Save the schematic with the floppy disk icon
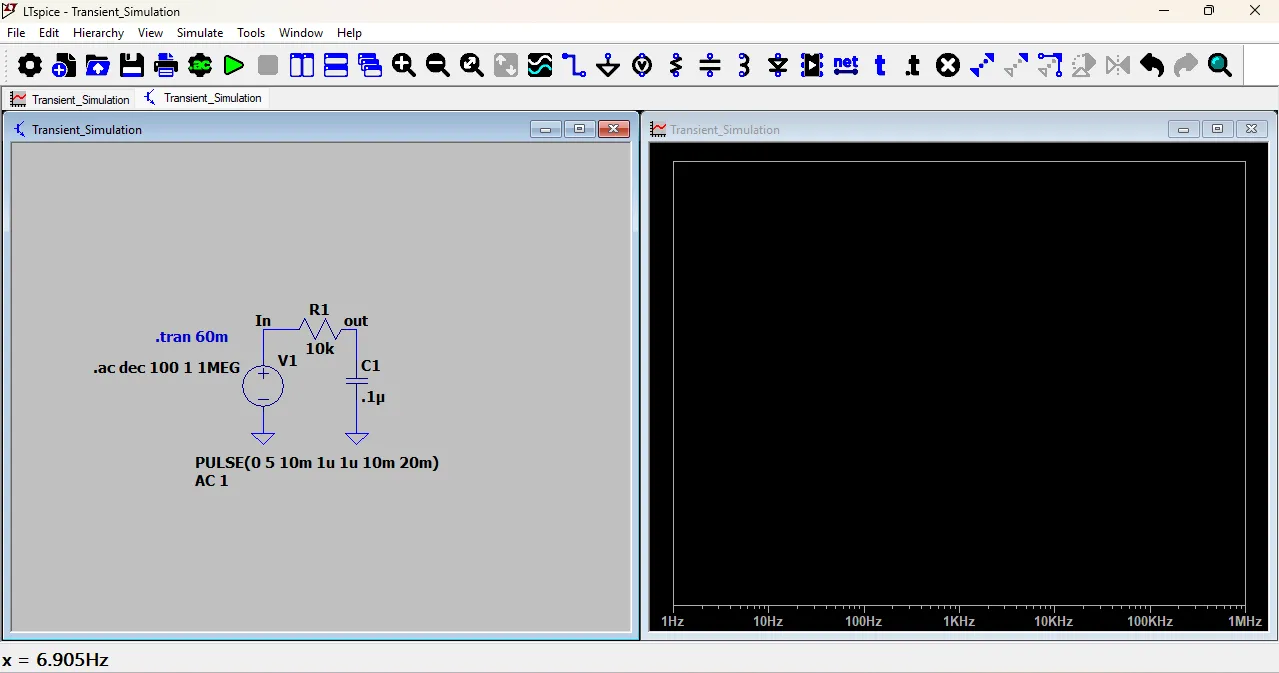The image size is (1279, 673). pyautogui.click(x=132, y=66)
